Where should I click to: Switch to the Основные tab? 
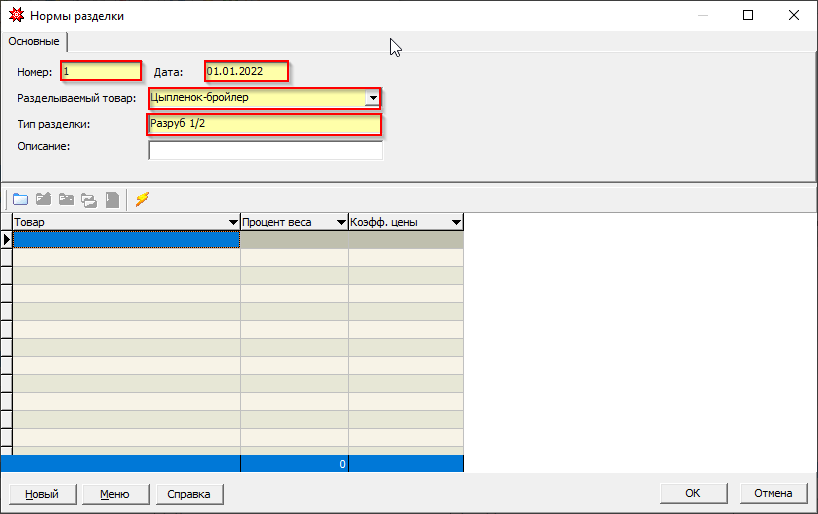click(34, 41)
